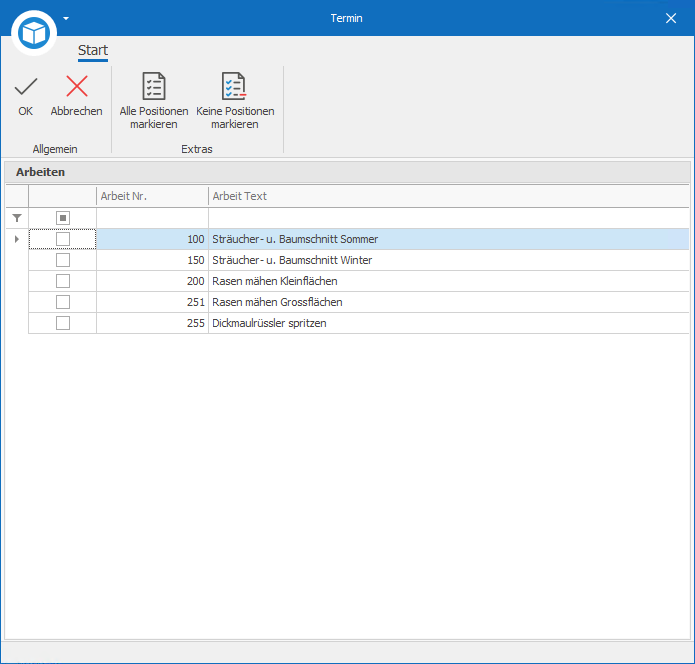
Task: Select cell with number 255
Action: click(x=152, y=323)
